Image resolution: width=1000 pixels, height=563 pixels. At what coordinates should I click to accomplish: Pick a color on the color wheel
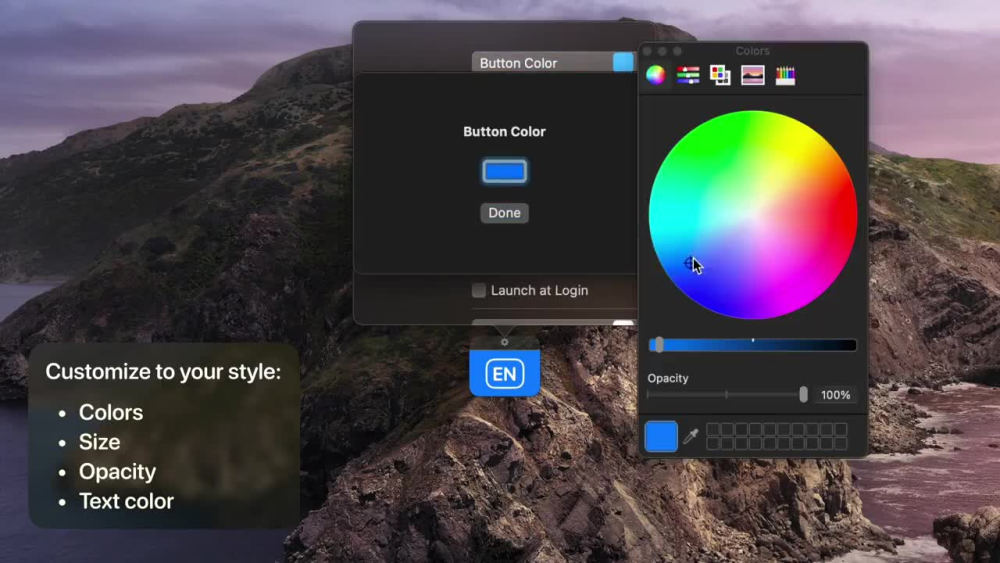point(753,215)
